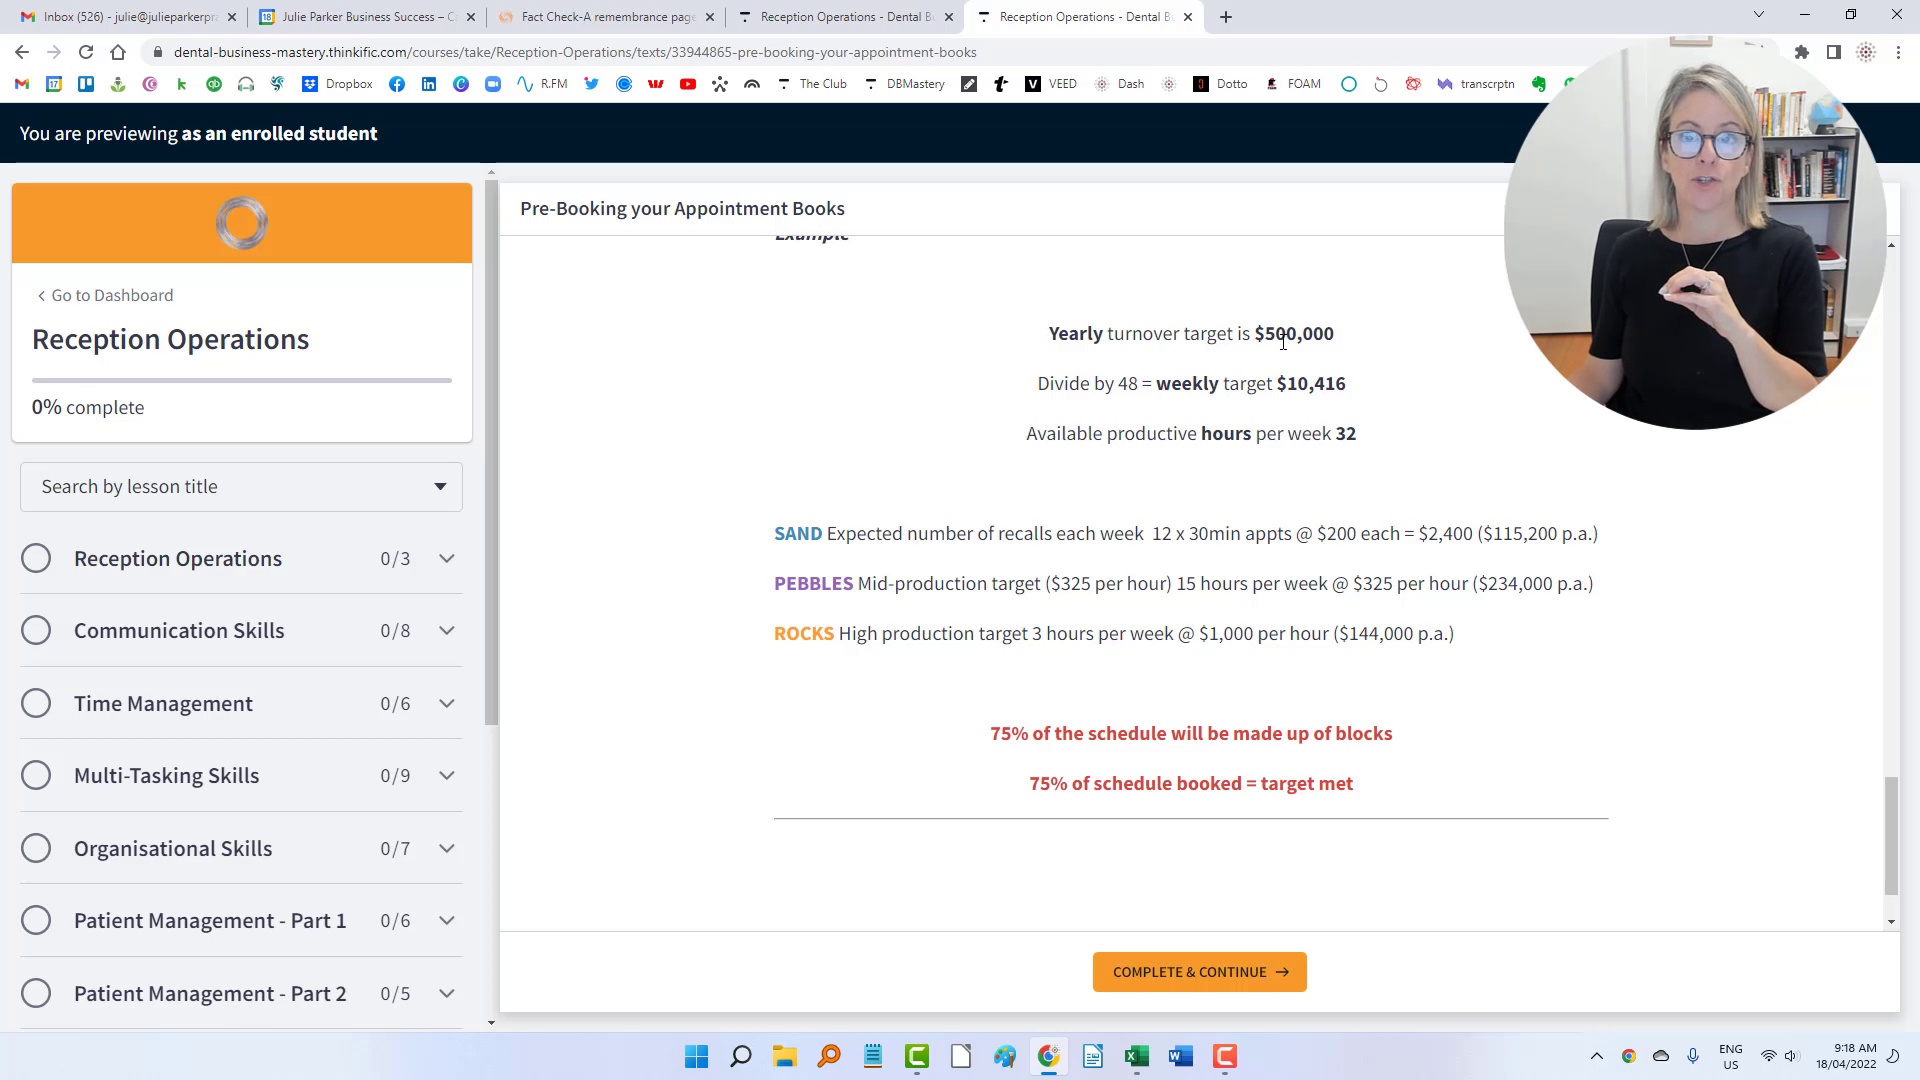Open the YouTube bookmark icon
The width and height of the screenshot is (1920, 1080).
[688, 84]
